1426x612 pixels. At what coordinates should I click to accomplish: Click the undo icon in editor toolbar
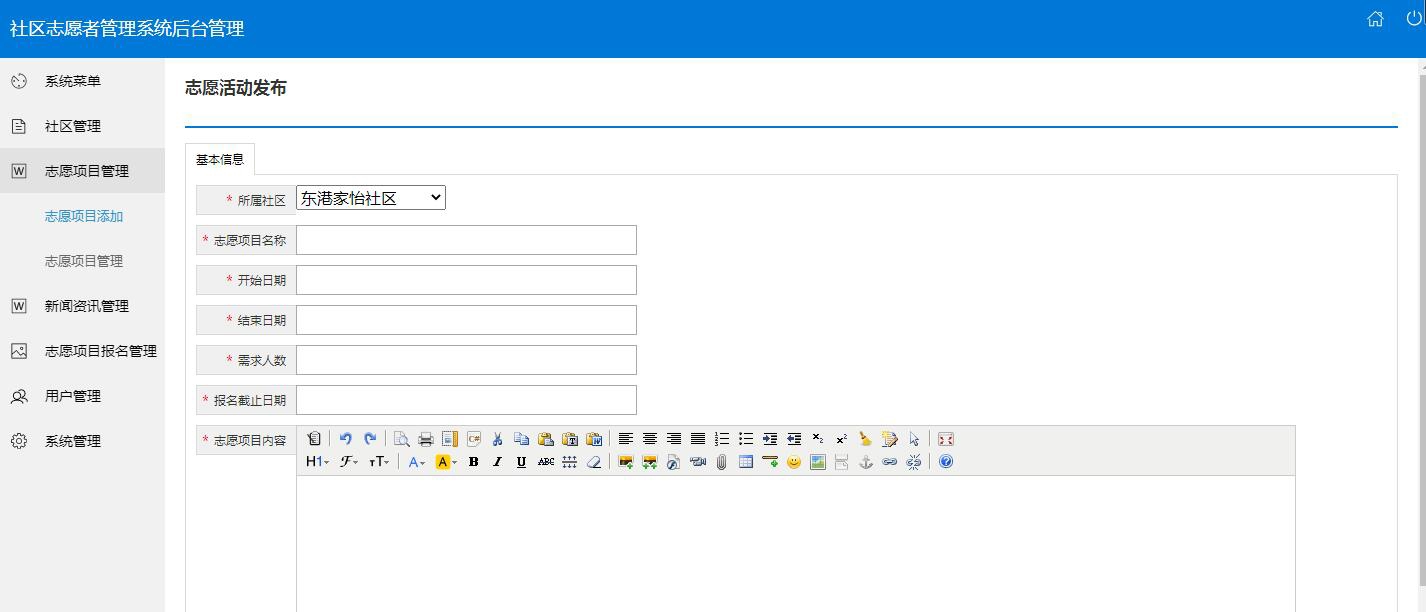345,439
